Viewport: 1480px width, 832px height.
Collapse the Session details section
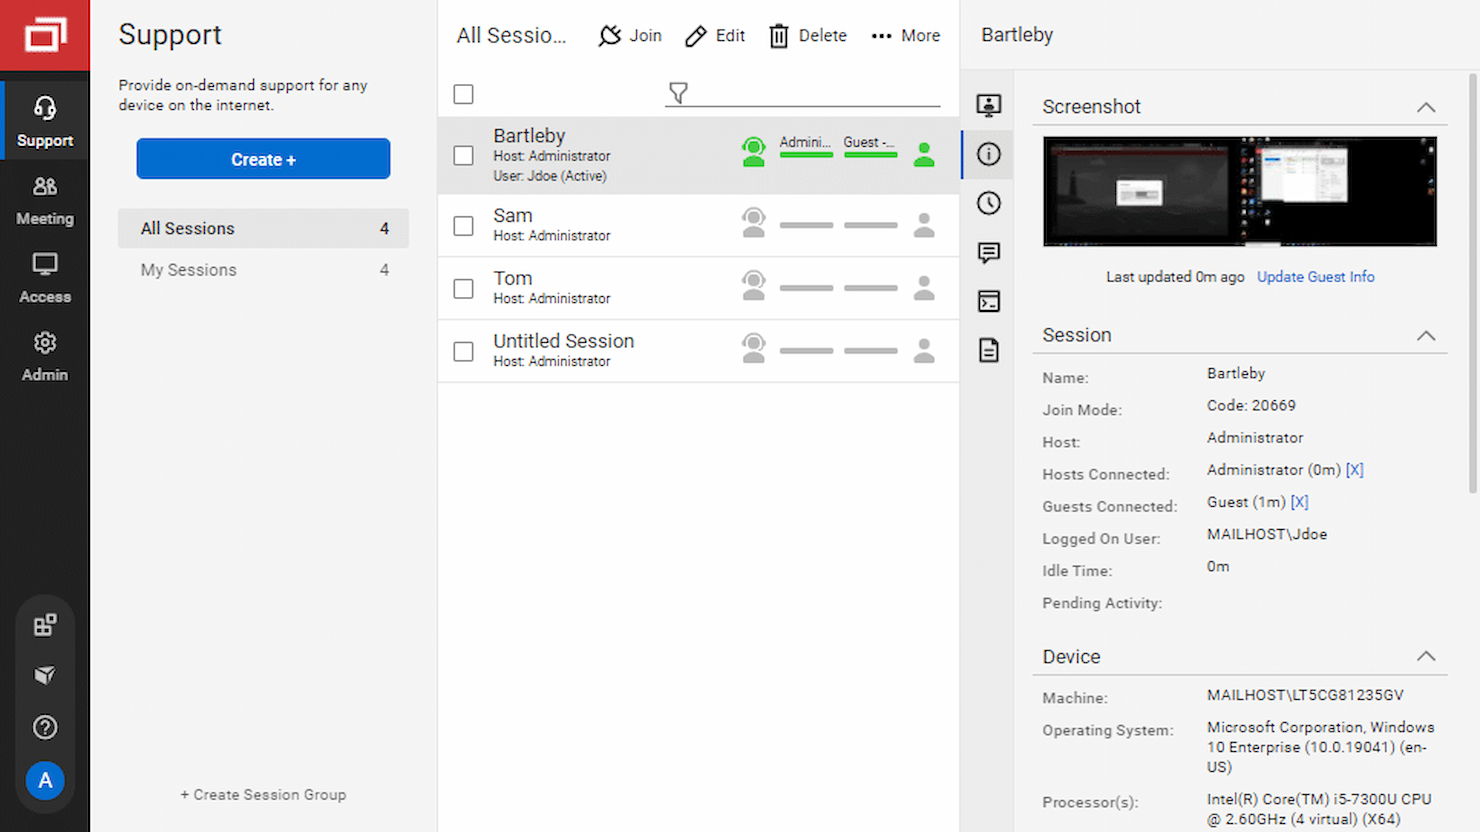click(x=1426, y=336)
